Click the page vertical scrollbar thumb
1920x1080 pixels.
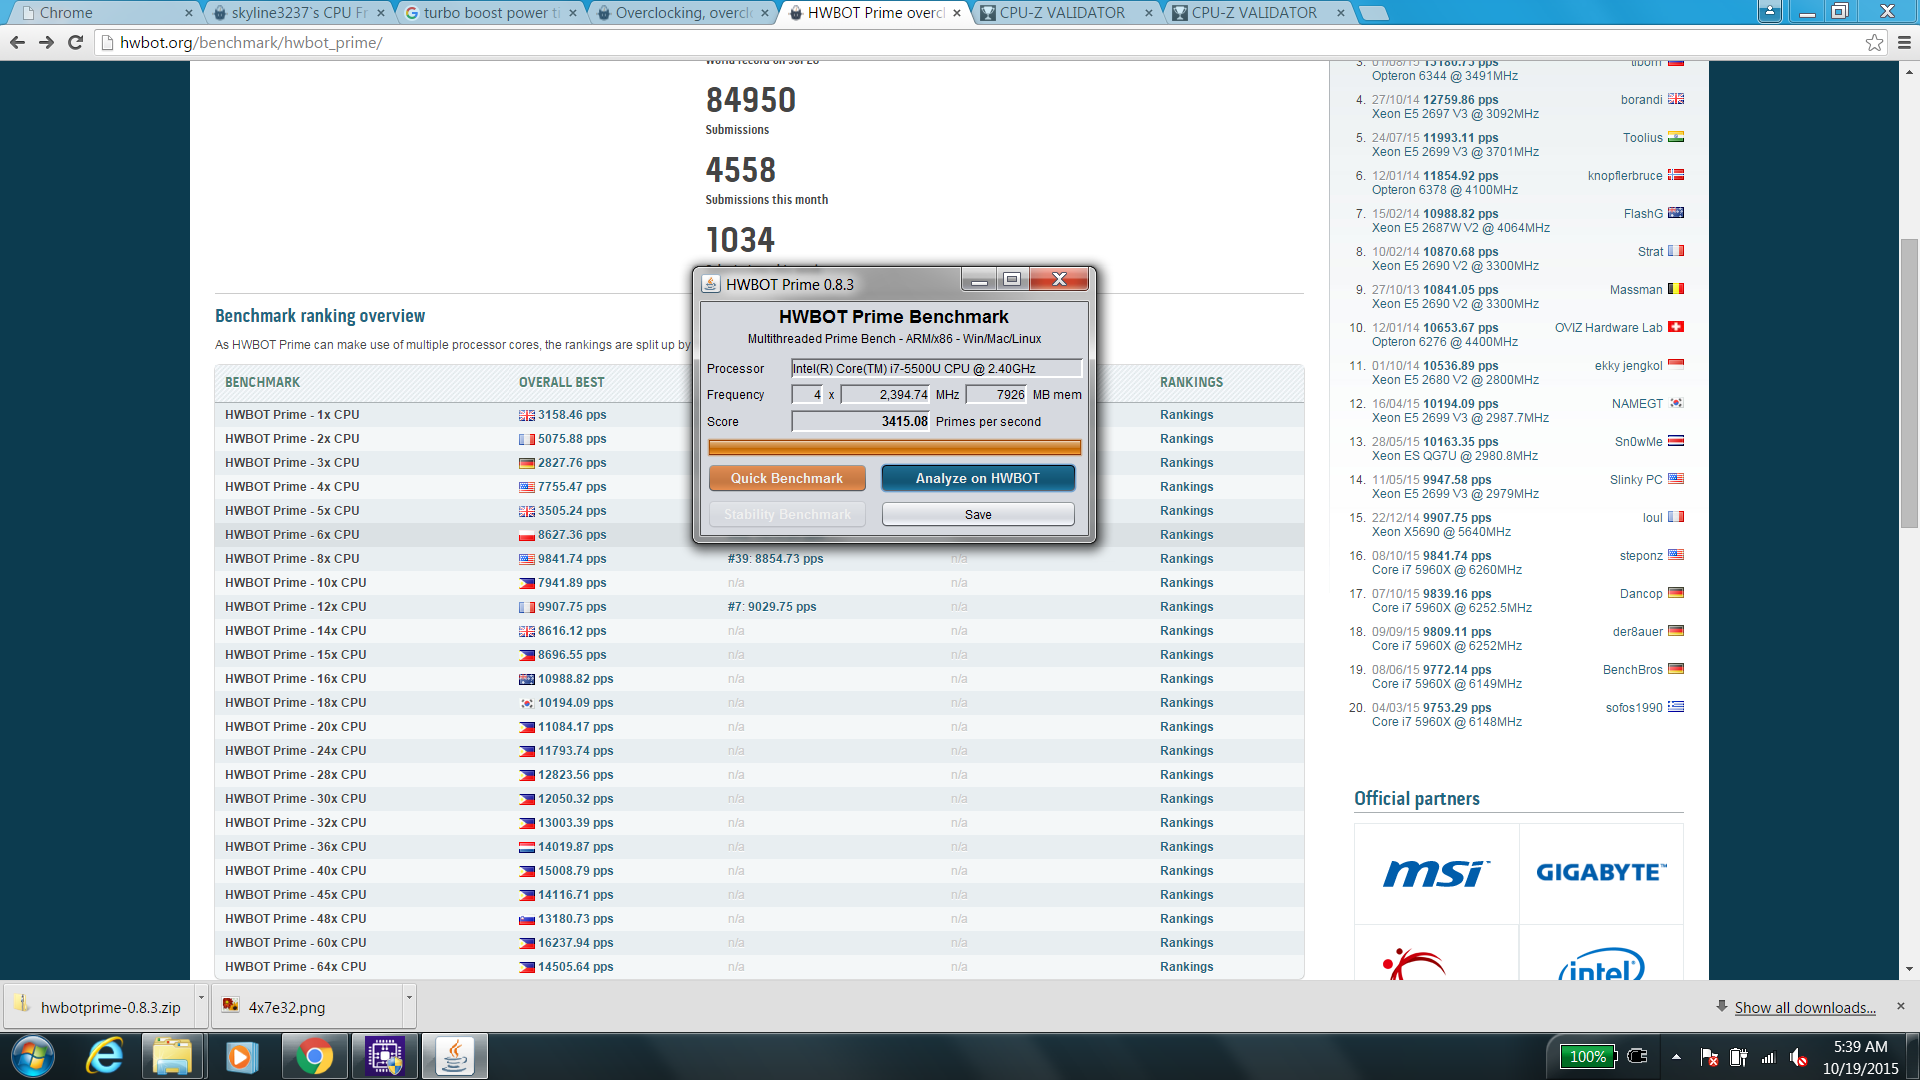1909,383
